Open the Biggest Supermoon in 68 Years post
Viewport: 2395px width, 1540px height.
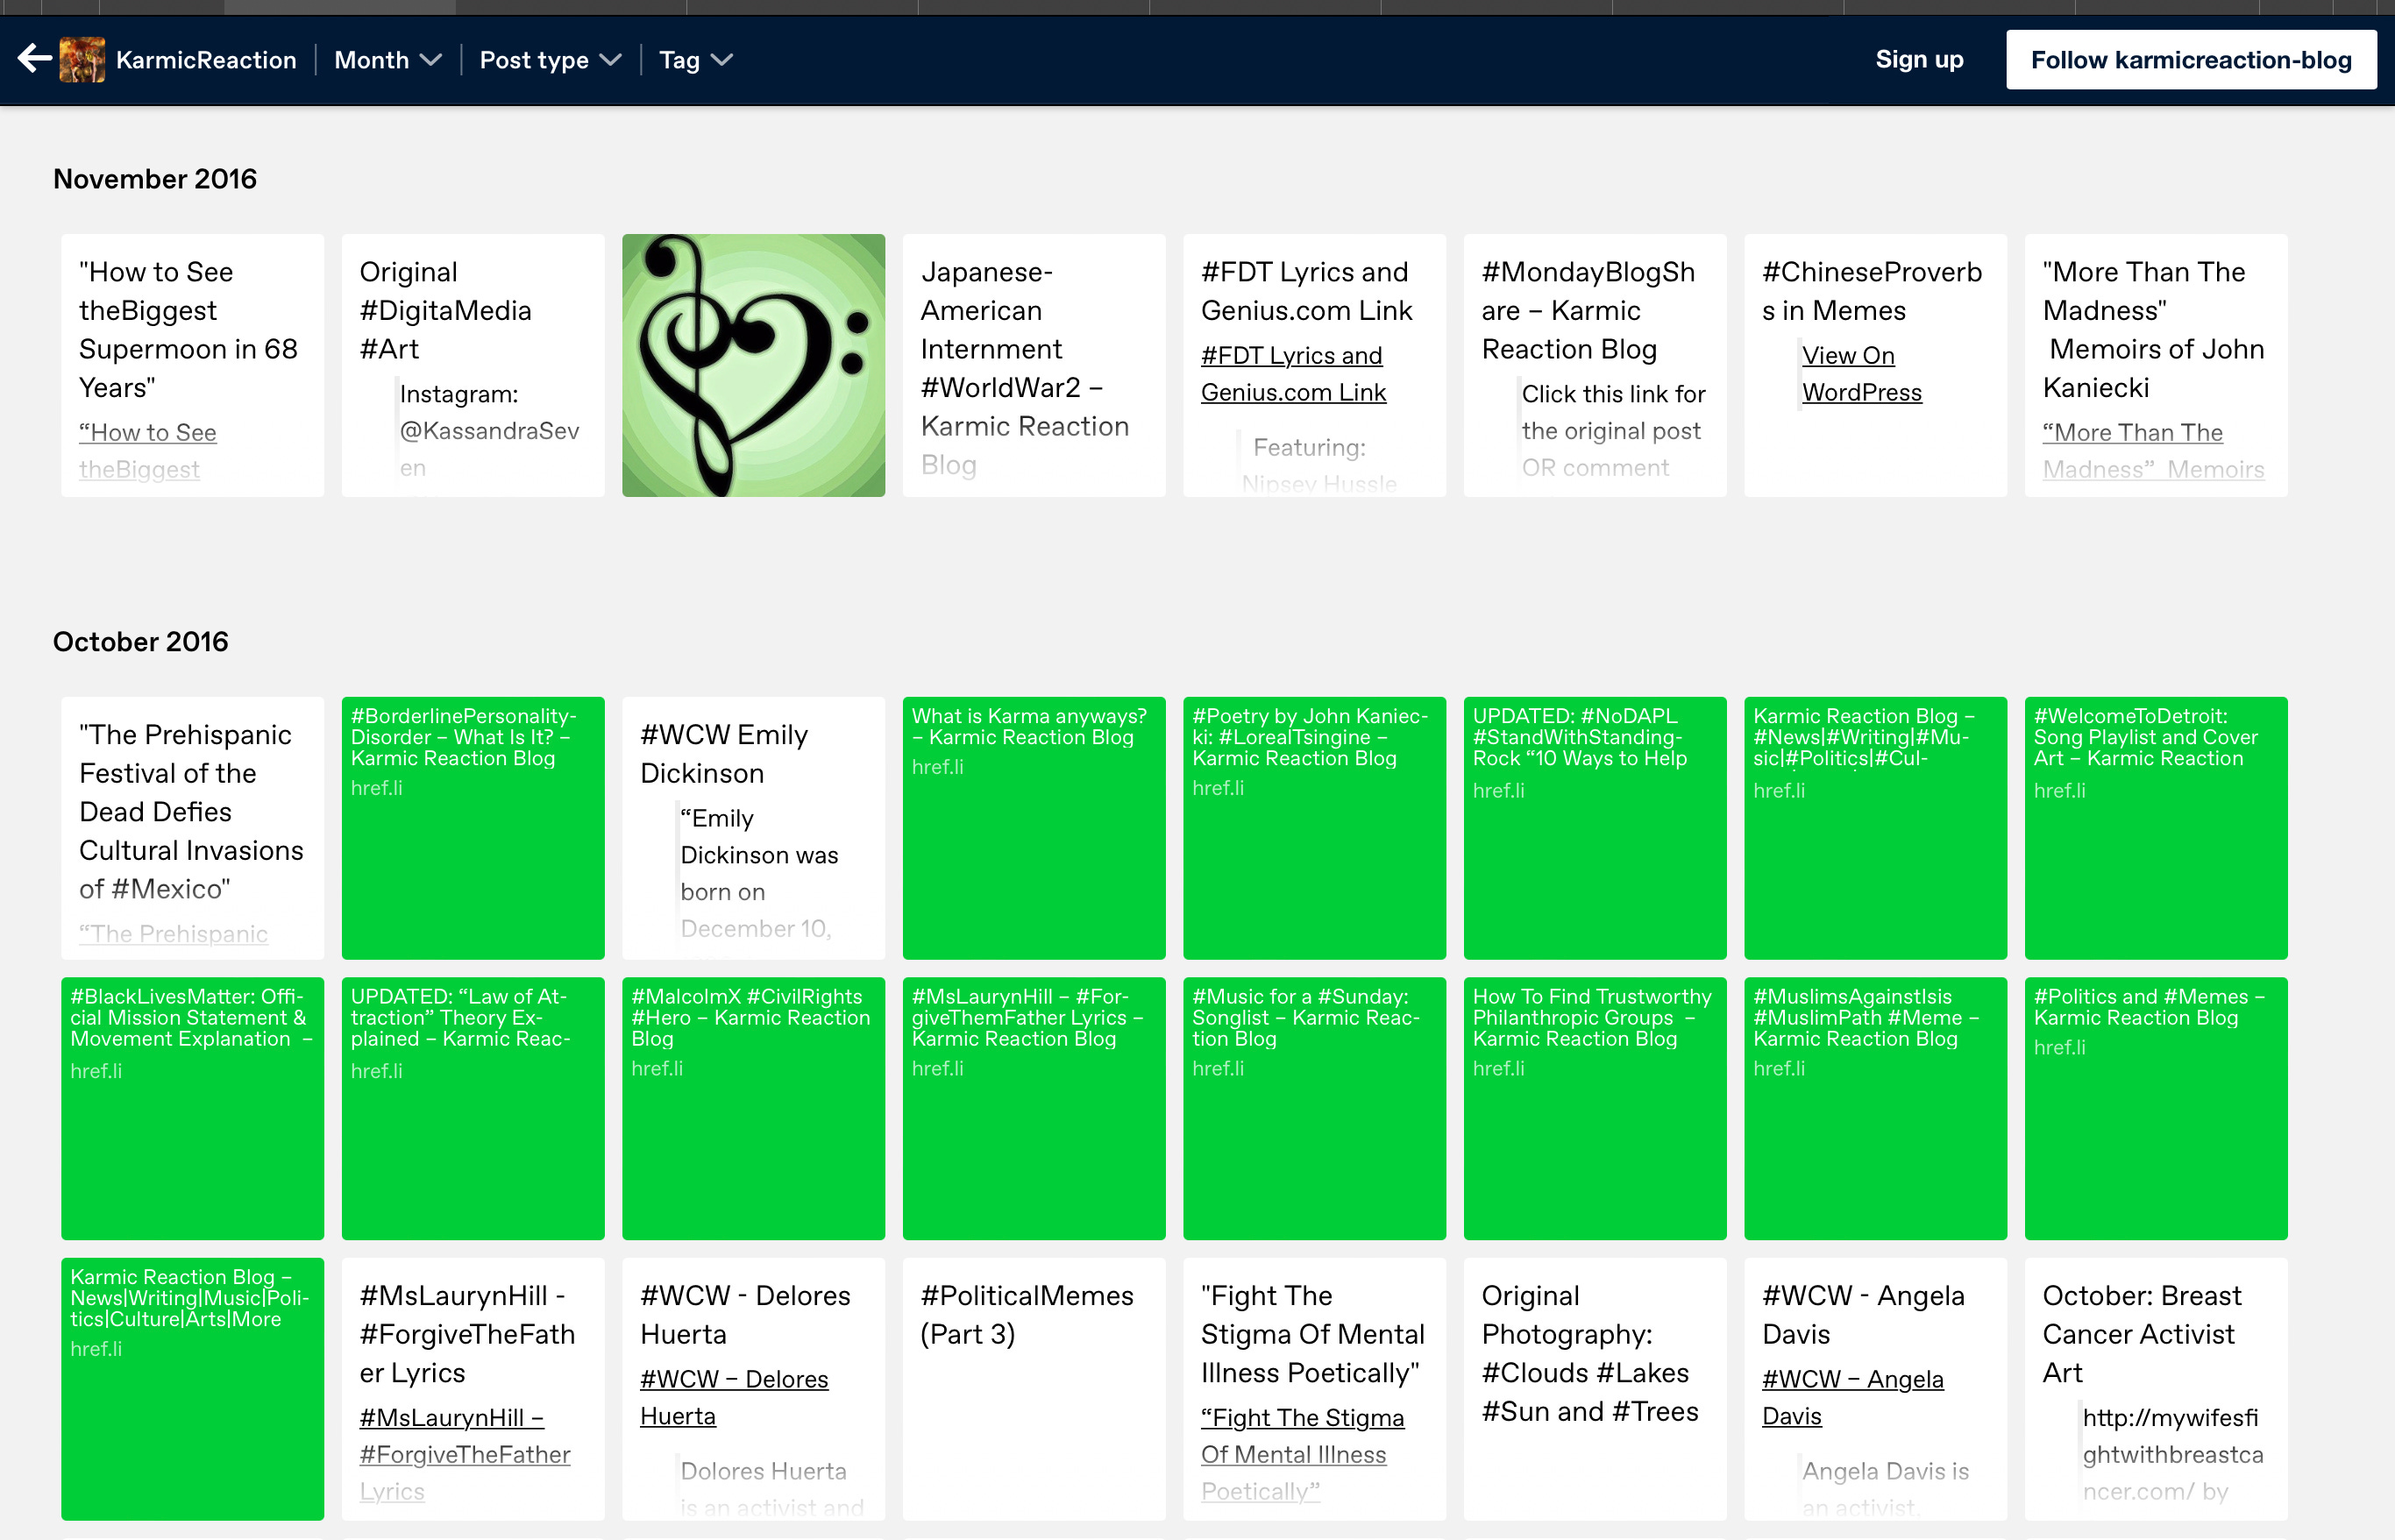click(192, 365)
